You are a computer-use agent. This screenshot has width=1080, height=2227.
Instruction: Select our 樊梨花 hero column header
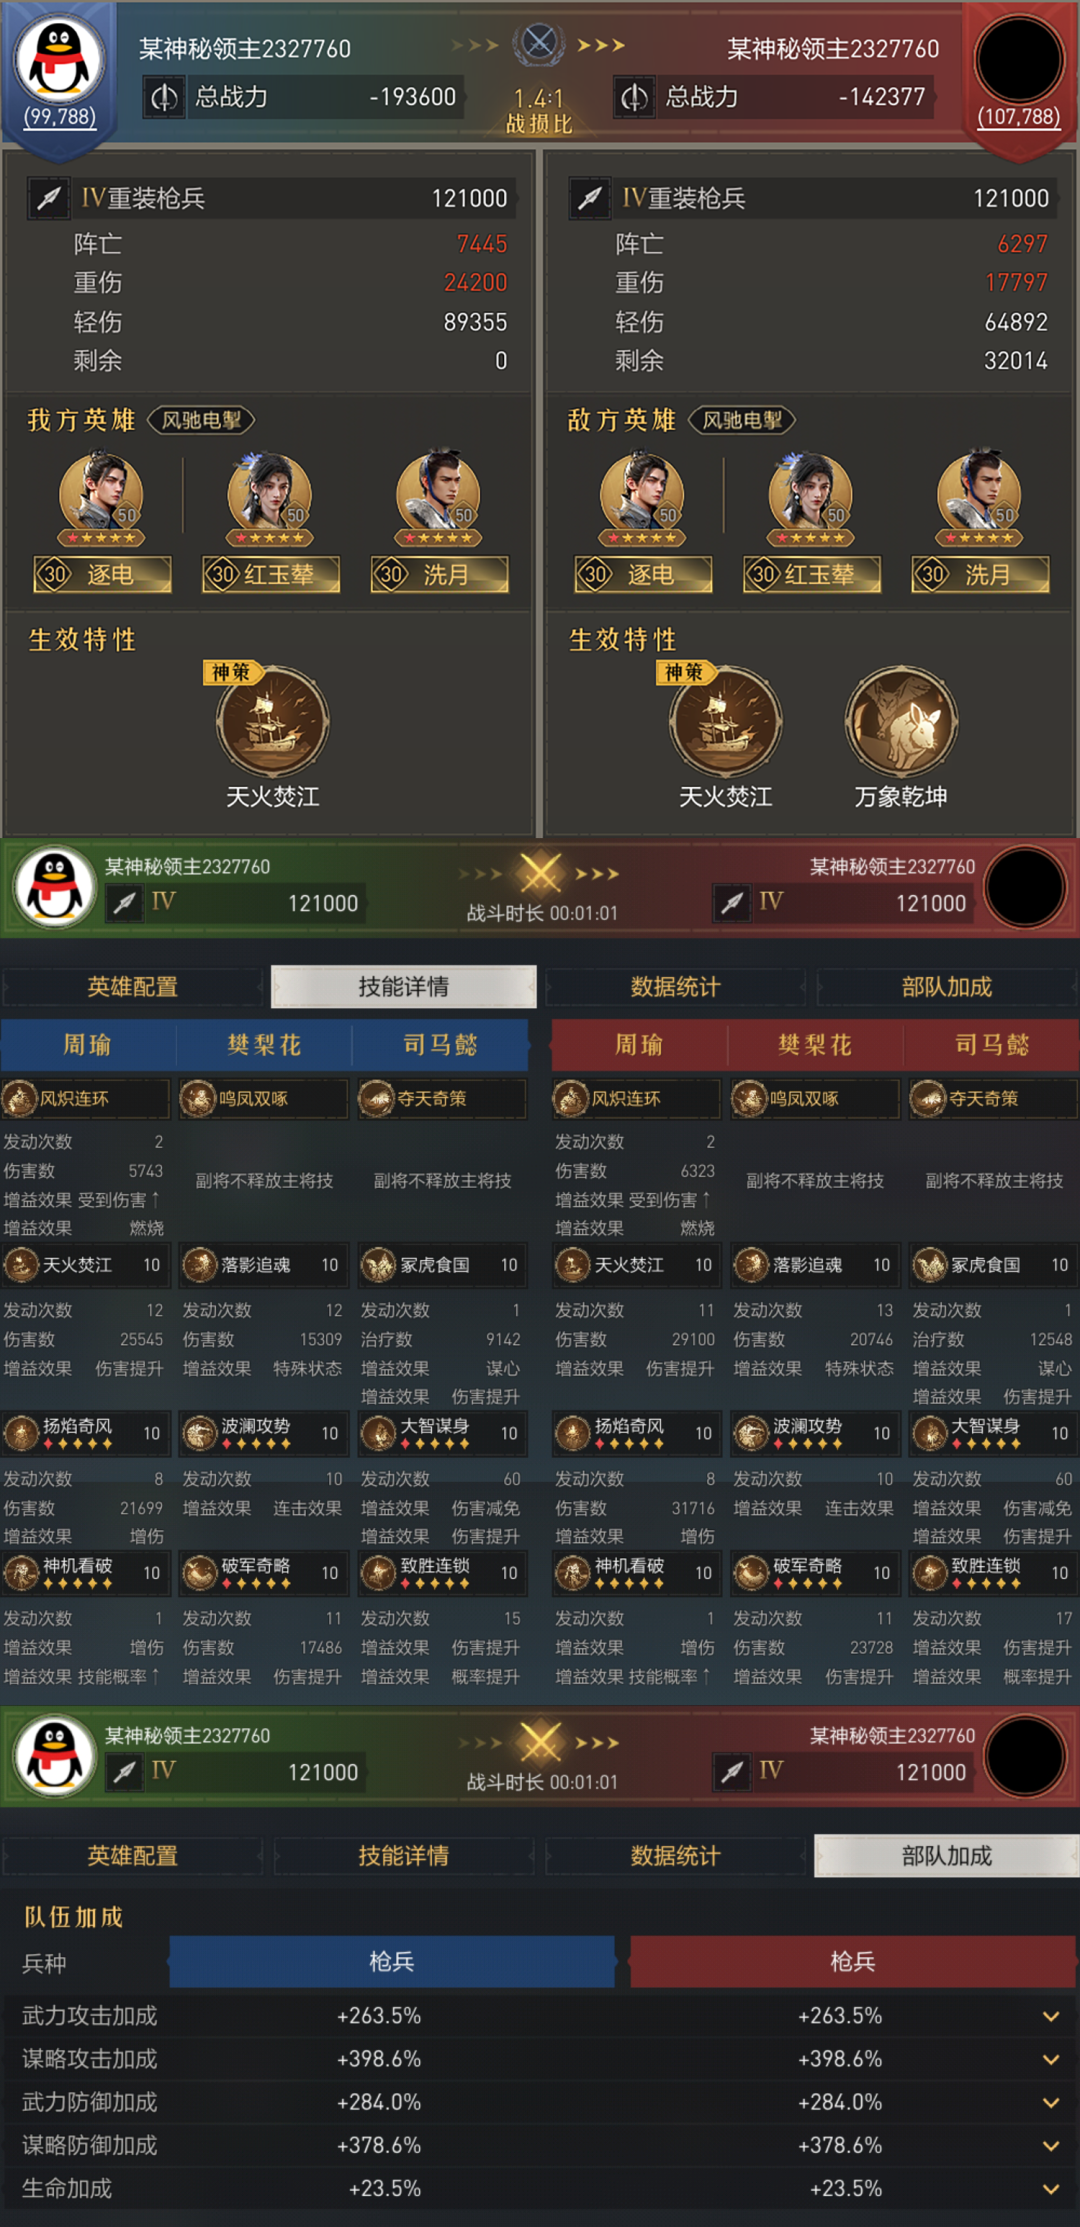[264, 1045]
